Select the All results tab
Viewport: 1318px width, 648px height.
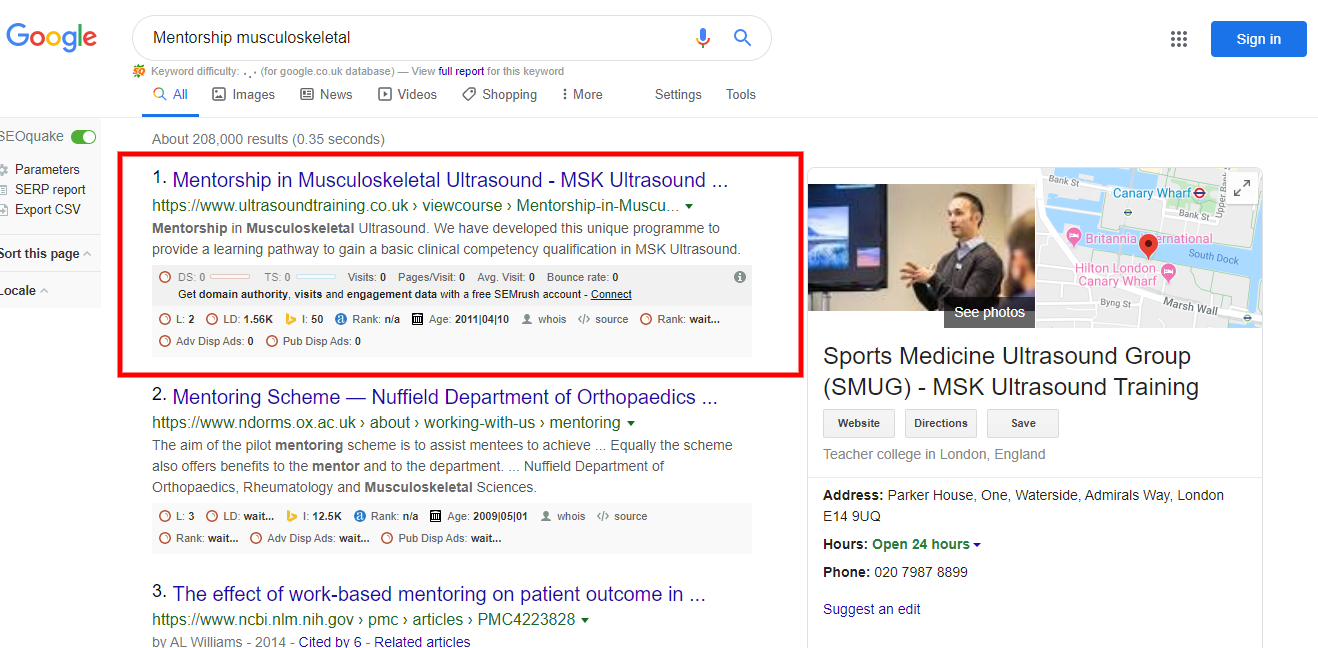pyautogui.click(x=170, y=94)
